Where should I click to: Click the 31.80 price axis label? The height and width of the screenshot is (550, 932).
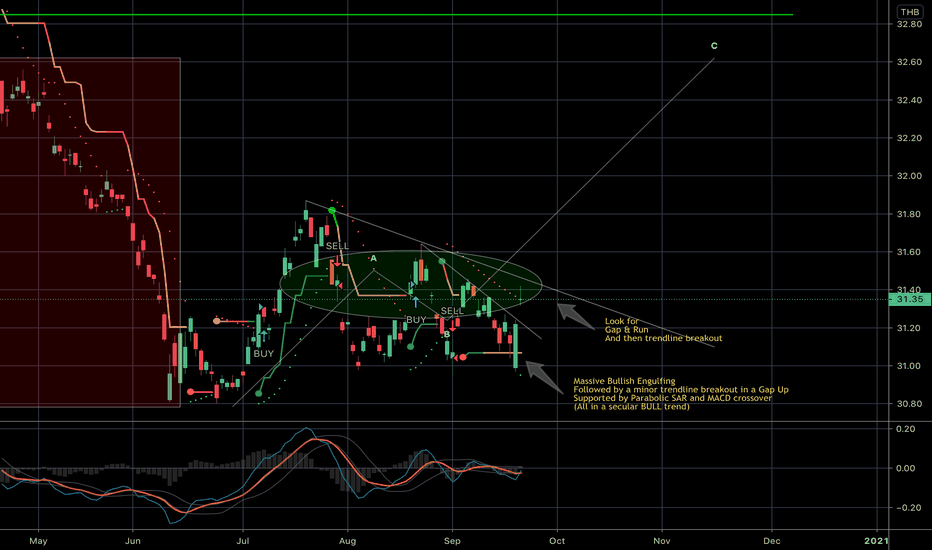click(909, 214)
